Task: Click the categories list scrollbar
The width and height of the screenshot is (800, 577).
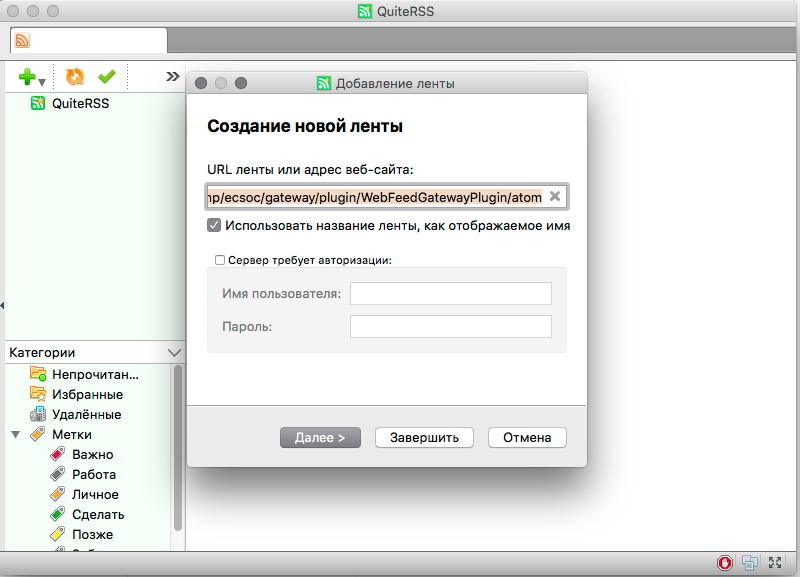Action: click(178, 448)
